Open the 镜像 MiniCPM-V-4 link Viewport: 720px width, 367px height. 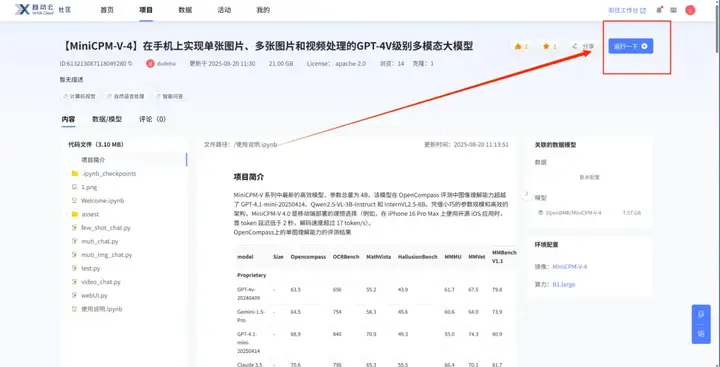coord(569,266)
